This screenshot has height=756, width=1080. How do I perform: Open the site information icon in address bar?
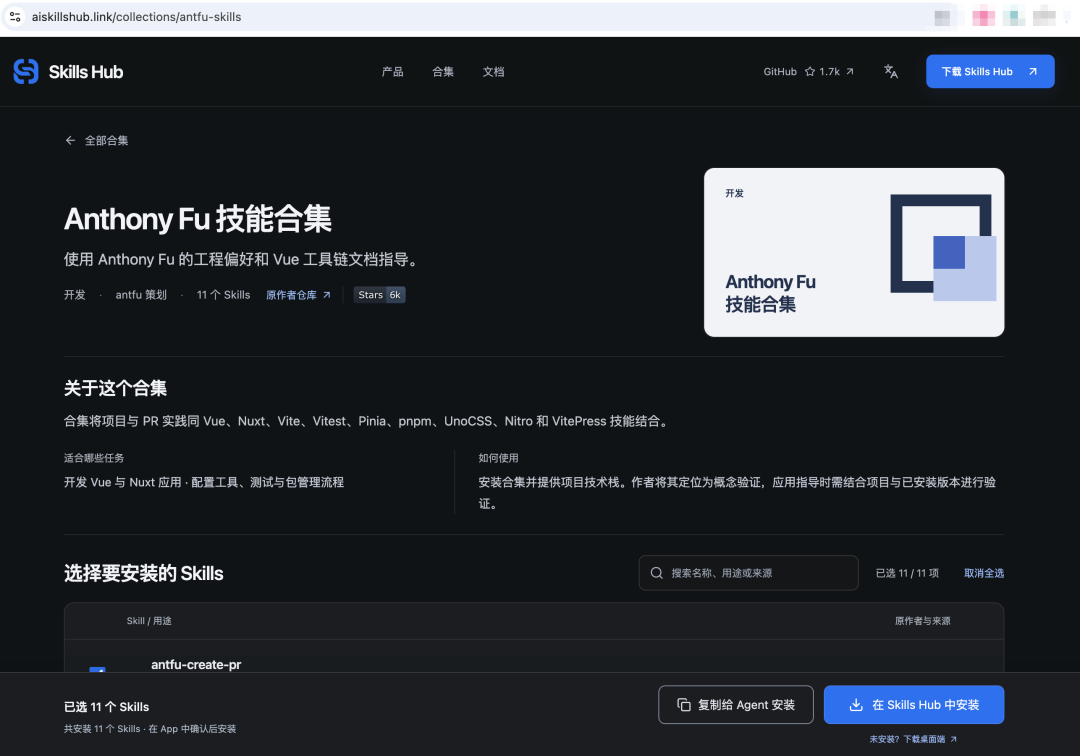coord(15,17)
